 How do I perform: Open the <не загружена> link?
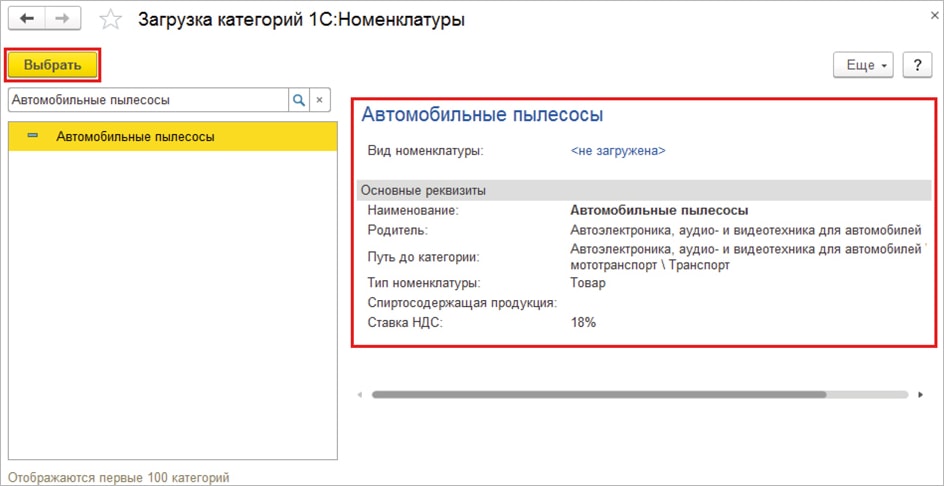pyautogui.click(x=617, y=151)
